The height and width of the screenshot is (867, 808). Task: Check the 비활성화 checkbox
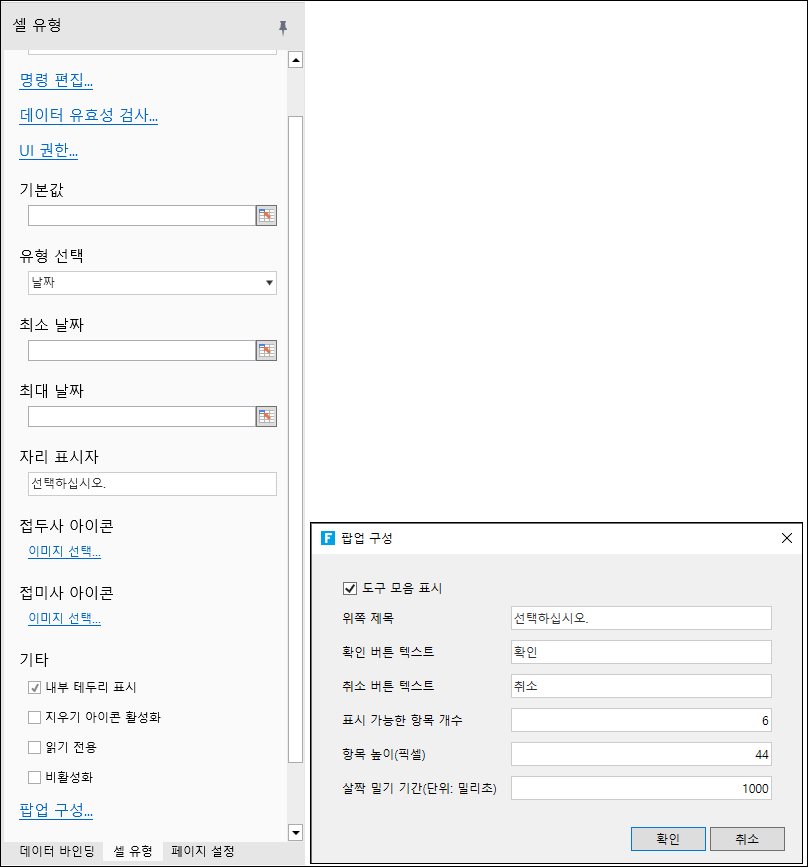(x=35, y=777)
